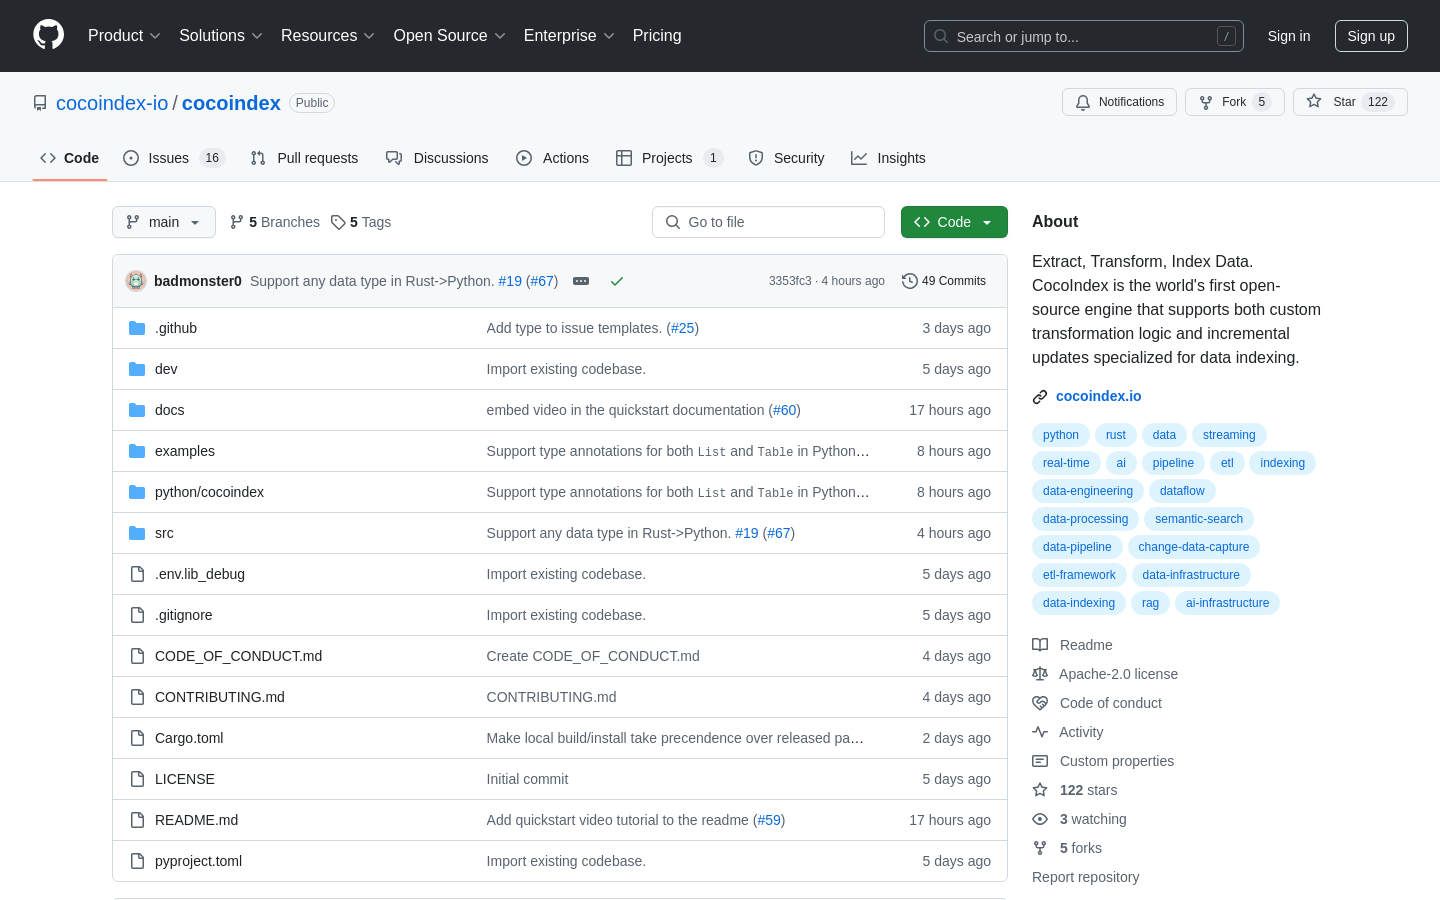
Task: Click the file icon for Cargo.toml
Action: [x=137, y=738]
